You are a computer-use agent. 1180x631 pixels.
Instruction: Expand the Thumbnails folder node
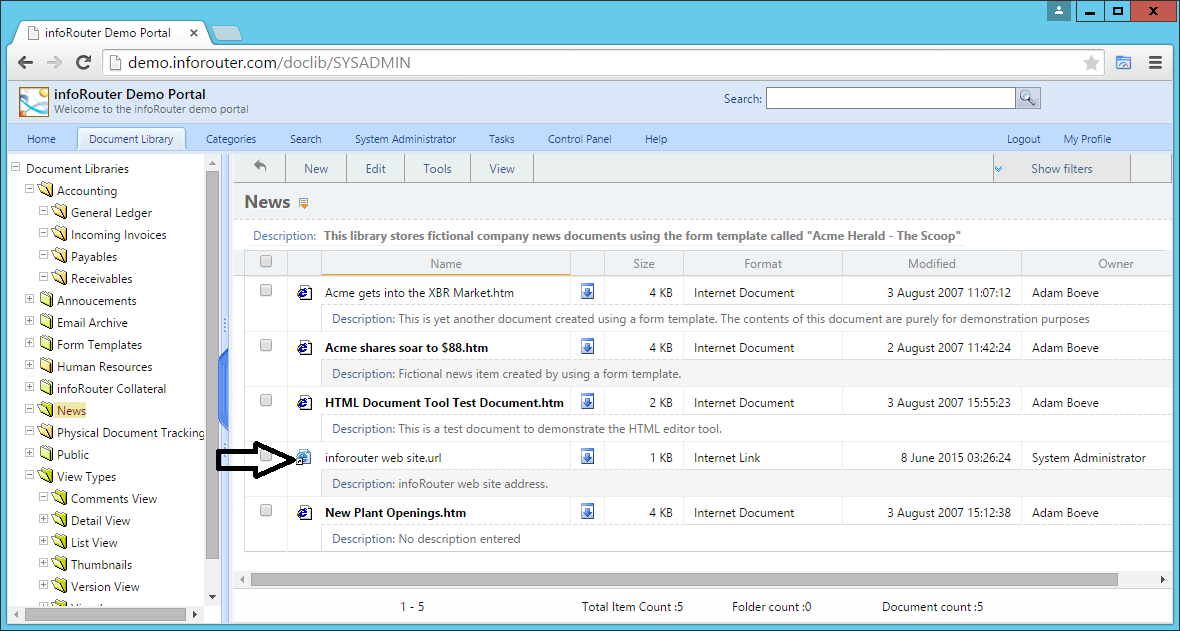[44, 562]
